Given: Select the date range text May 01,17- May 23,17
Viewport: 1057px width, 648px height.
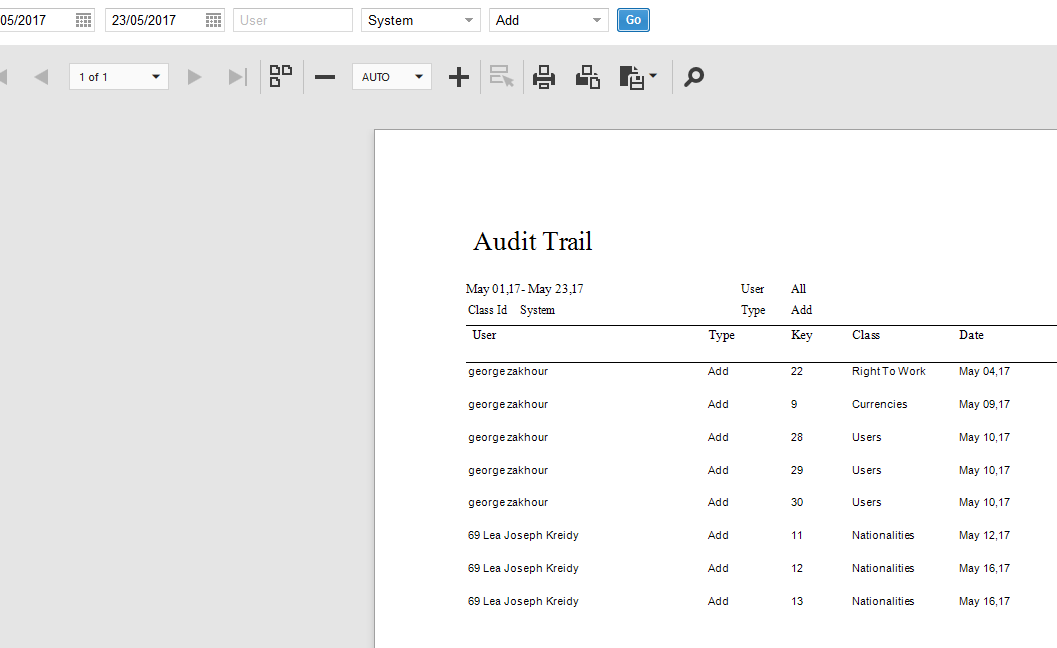Looking at the screenshot, I should (x=524, y=289).
